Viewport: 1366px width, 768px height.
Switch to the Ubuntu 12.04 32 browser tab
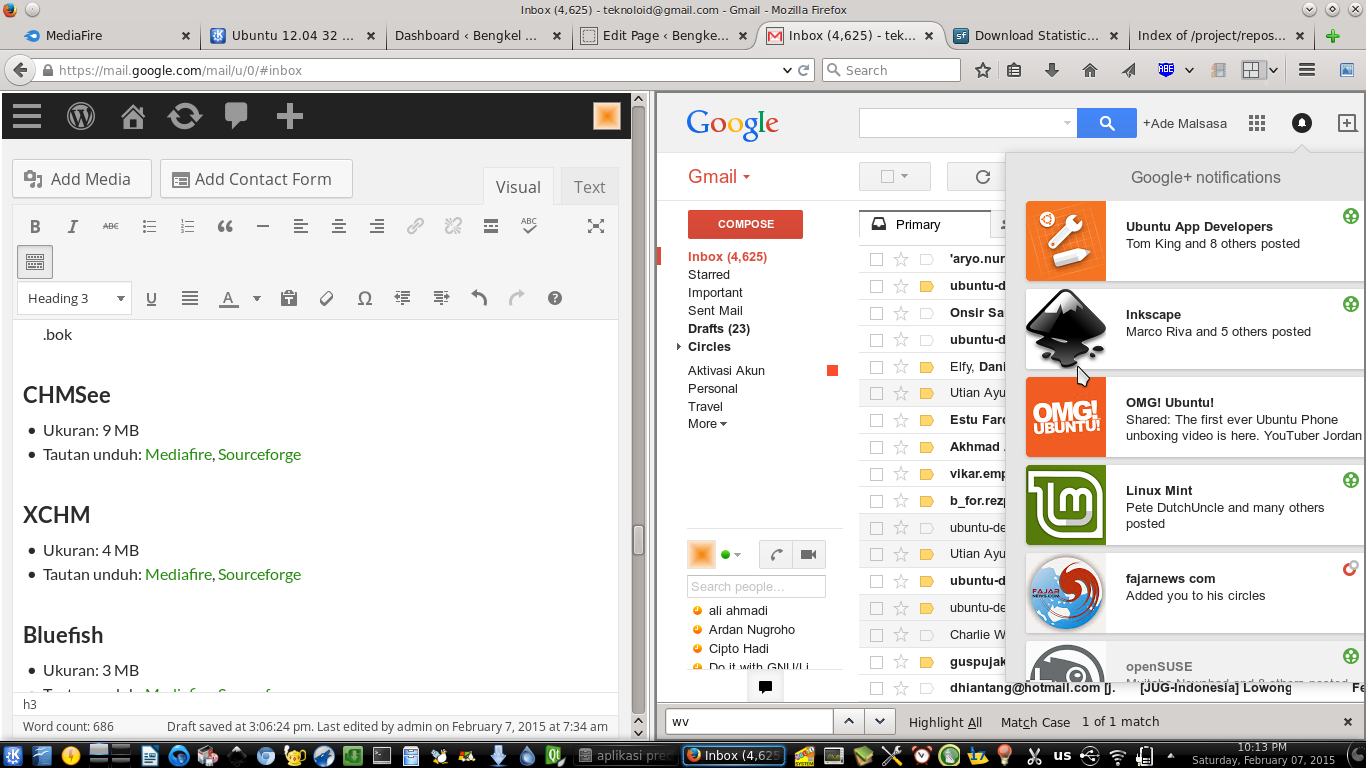click(x=293, y=35)
